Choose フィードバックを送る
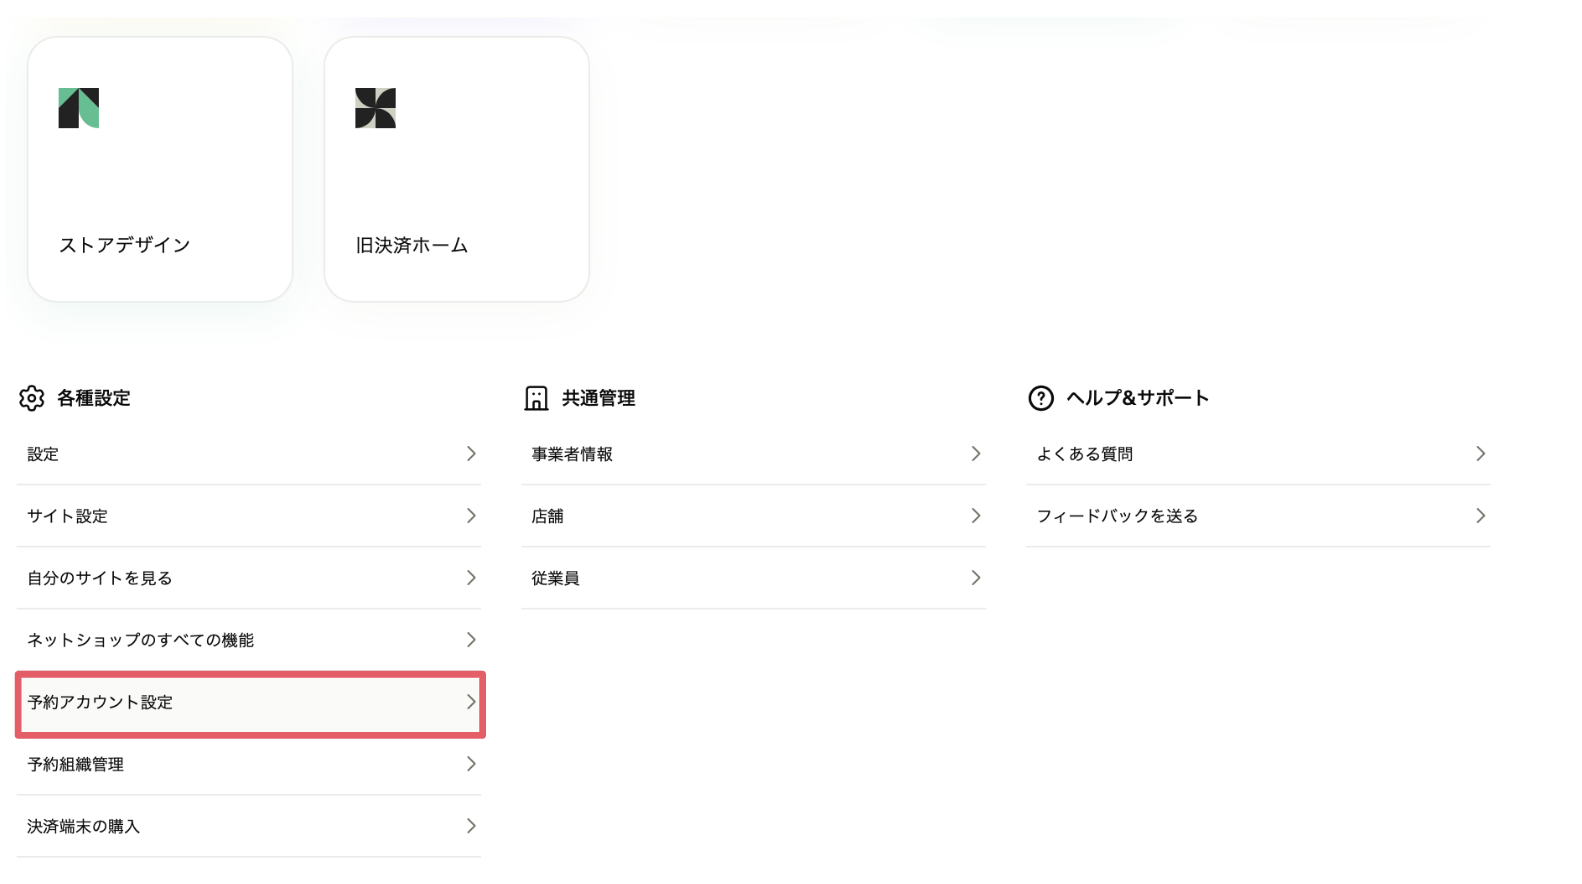 (x=1117, y=516)
